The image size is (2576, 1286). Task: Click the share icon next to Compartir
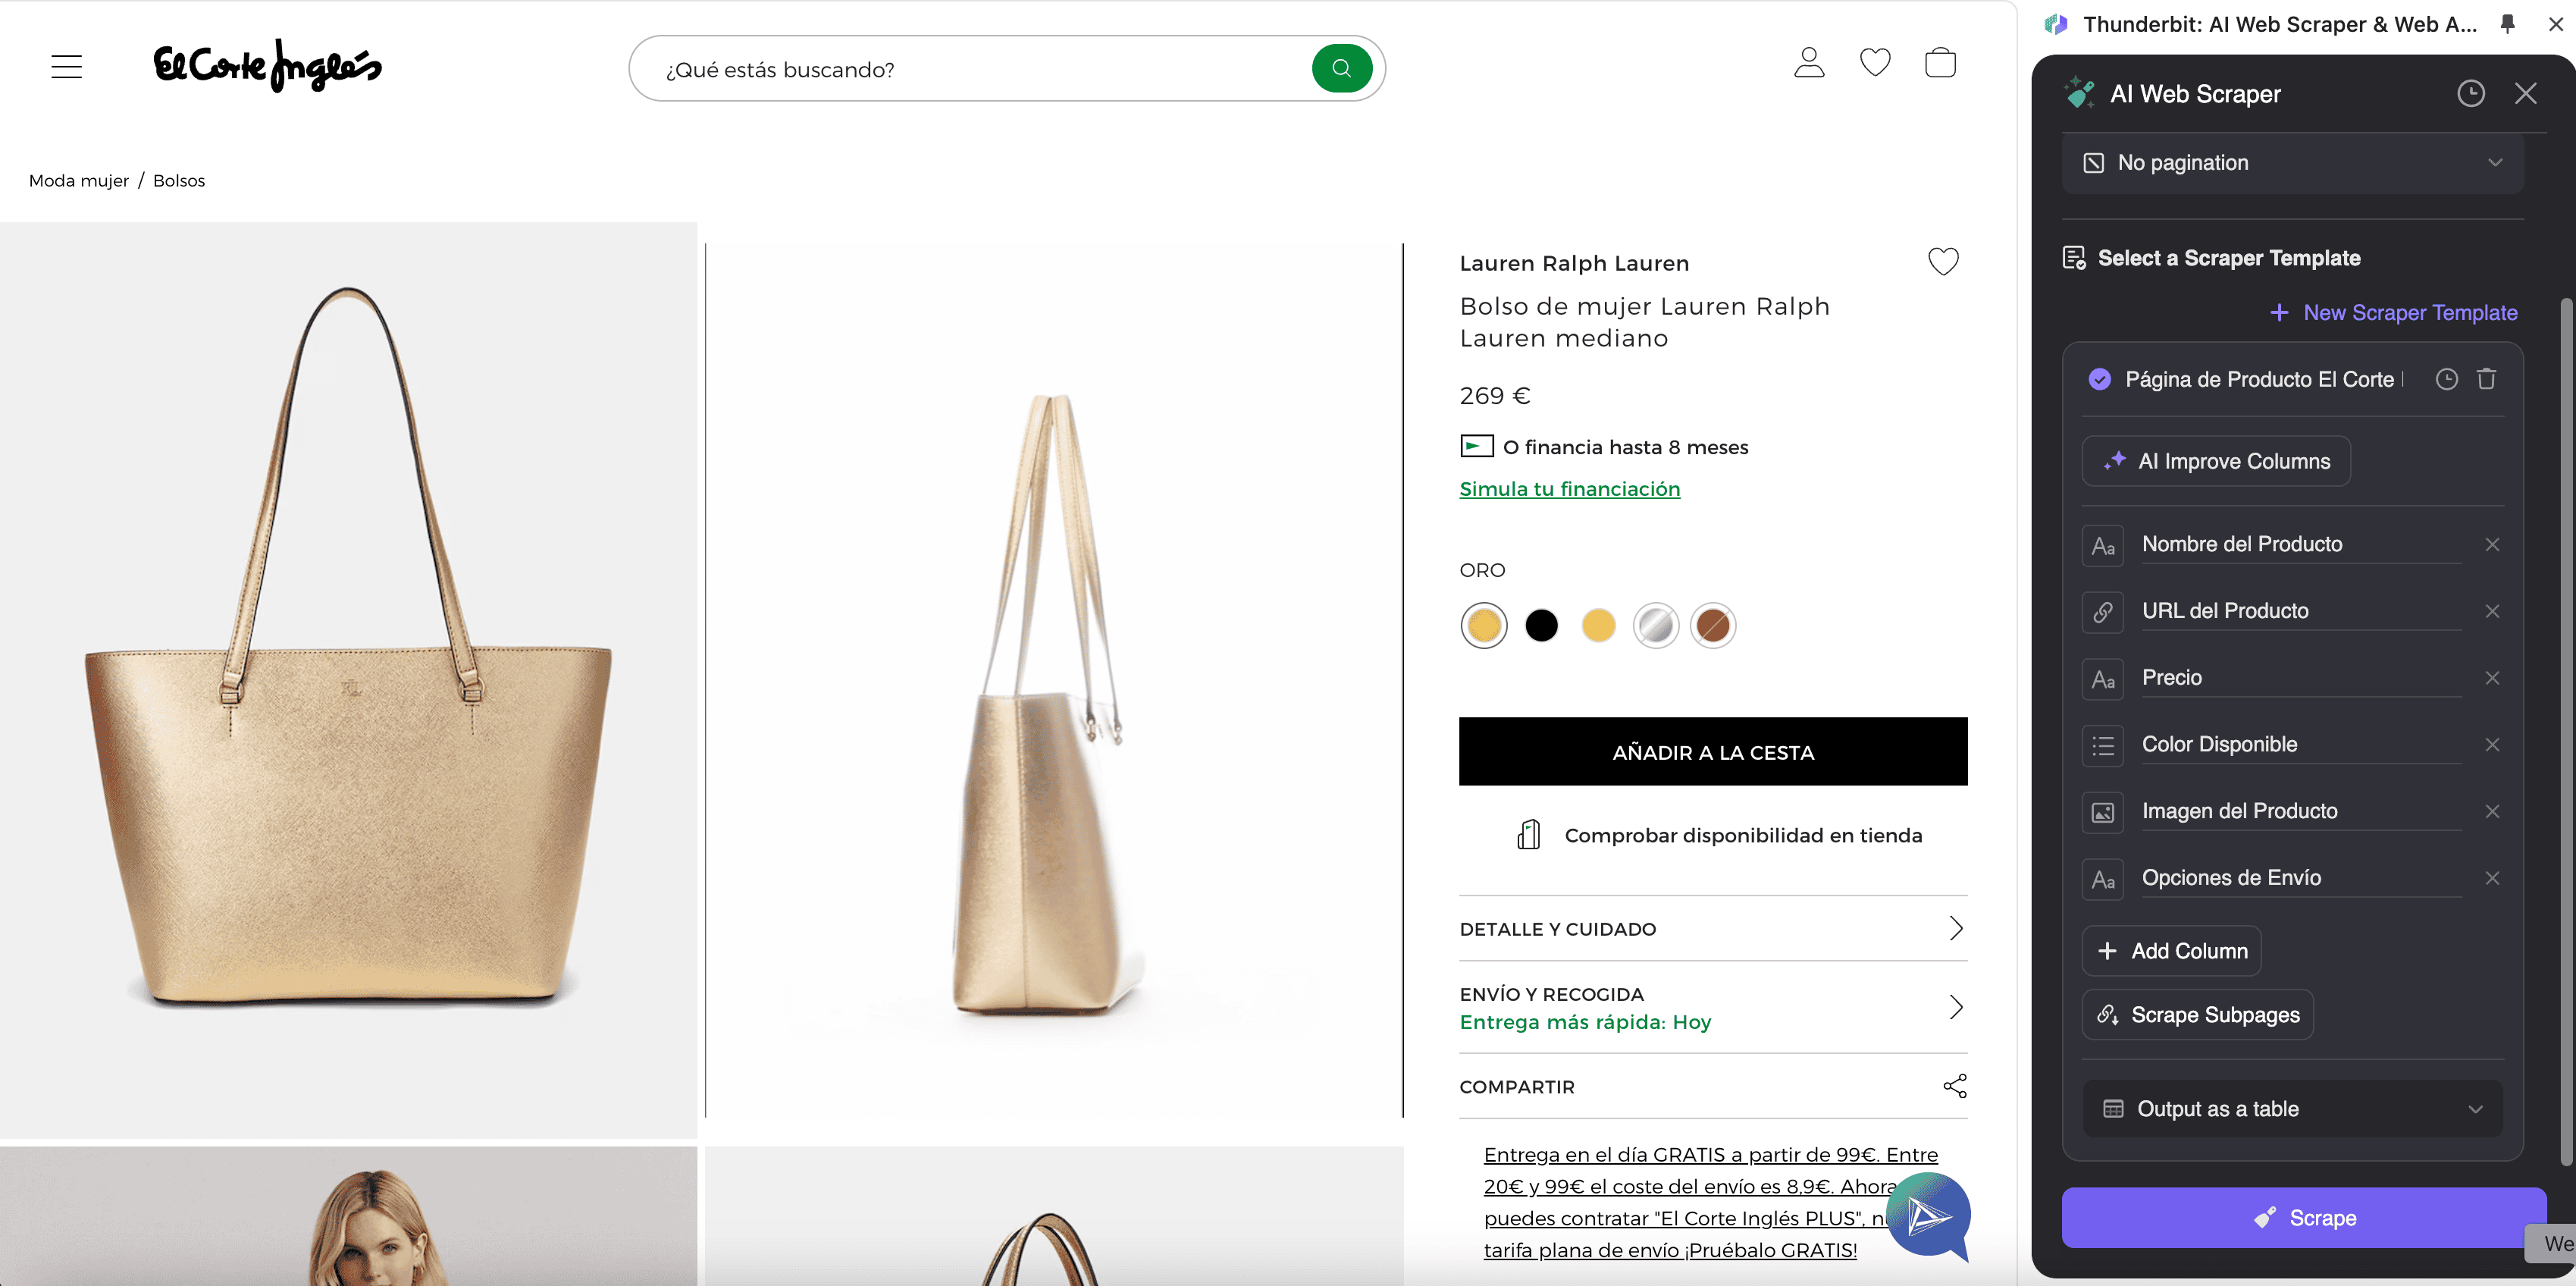pos(1954,1086)
